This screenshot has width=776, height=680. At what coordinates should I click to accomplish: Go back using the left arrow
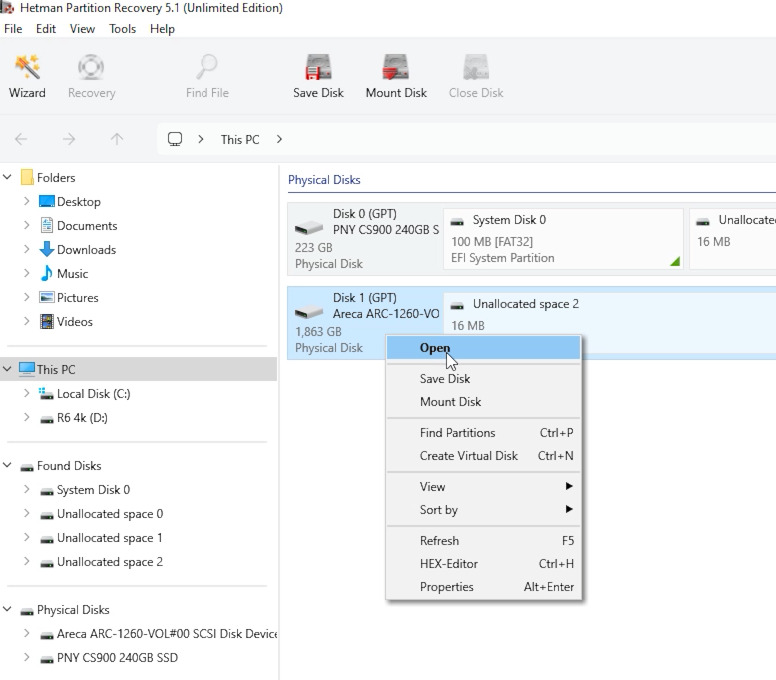point(21,139)
